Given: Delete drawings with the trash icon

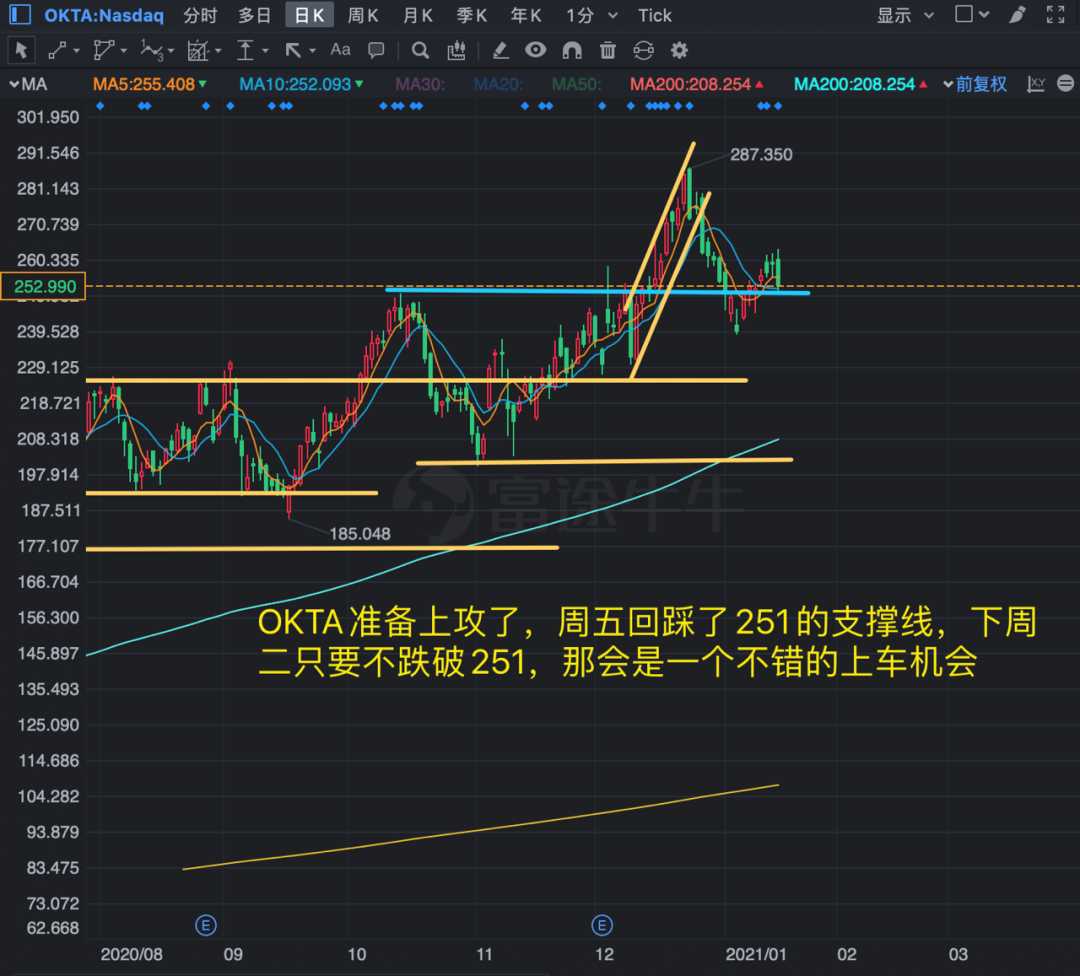Looking at the screenshot, I should pyautogui.click(x=608, y=50).
